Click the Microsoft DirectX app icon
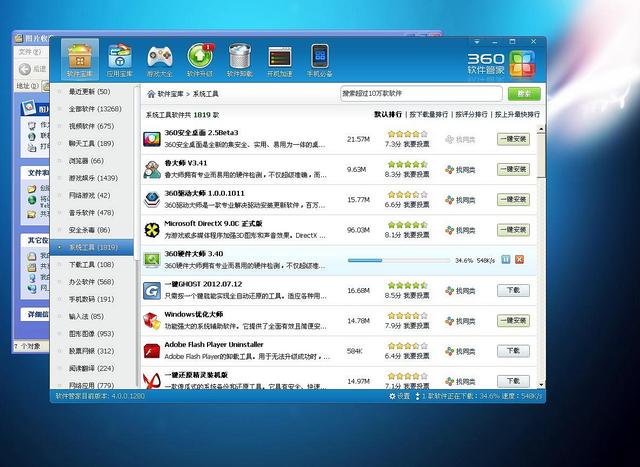This screenshot has height=467, width=640. coord(152,230)
